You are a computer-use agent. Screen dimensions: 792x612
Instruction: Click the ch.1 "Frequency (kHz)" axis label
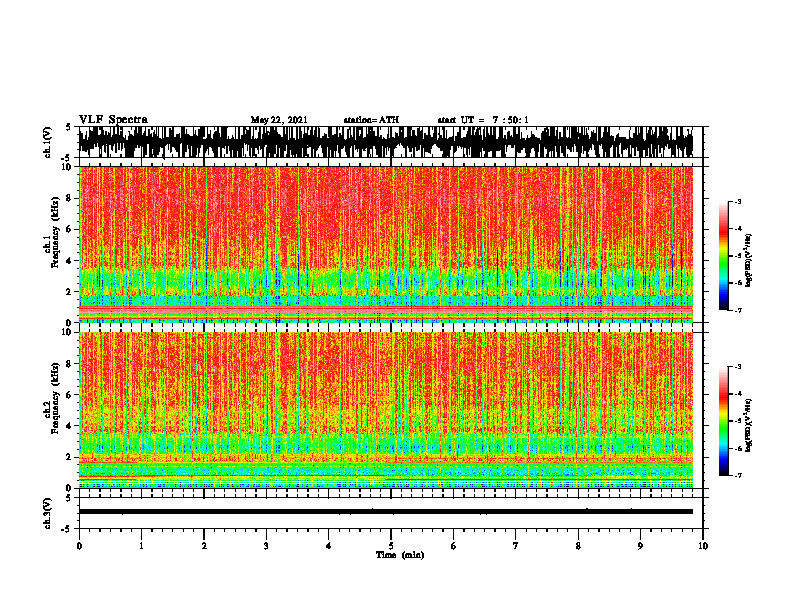point(55,232)
